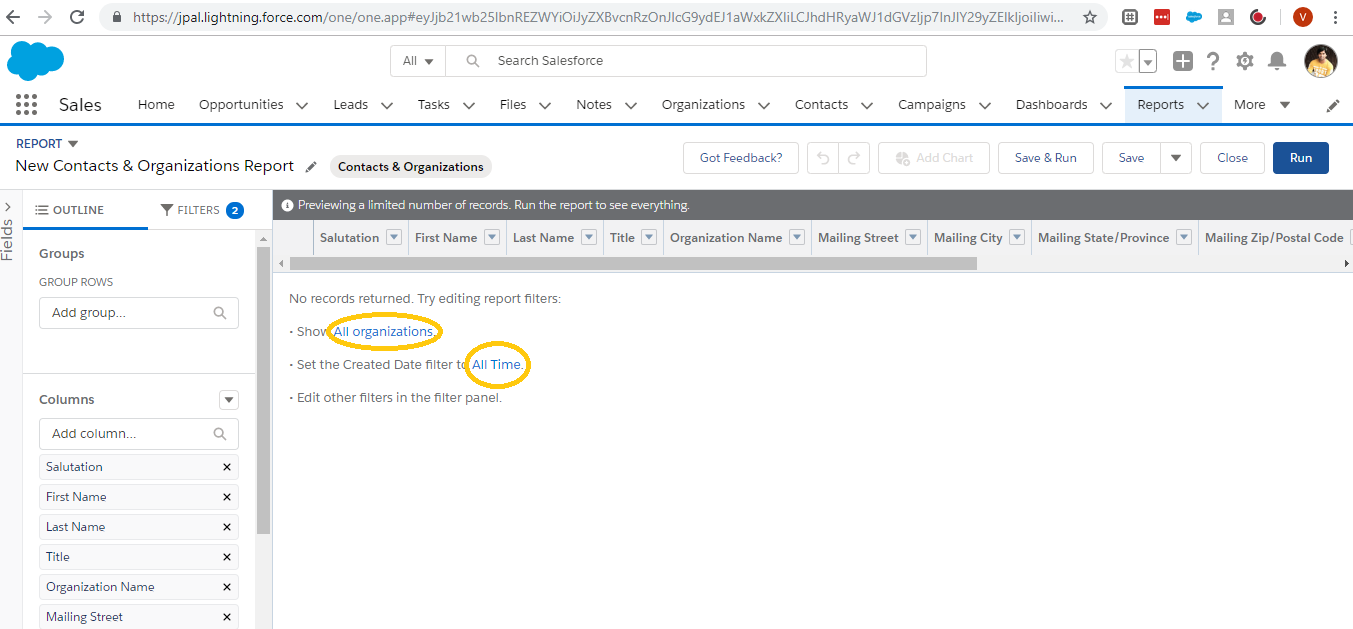The image size is (1353, 629).
Task: Open the Tasks tab dropdown chevron
Action: pos(468,105)
